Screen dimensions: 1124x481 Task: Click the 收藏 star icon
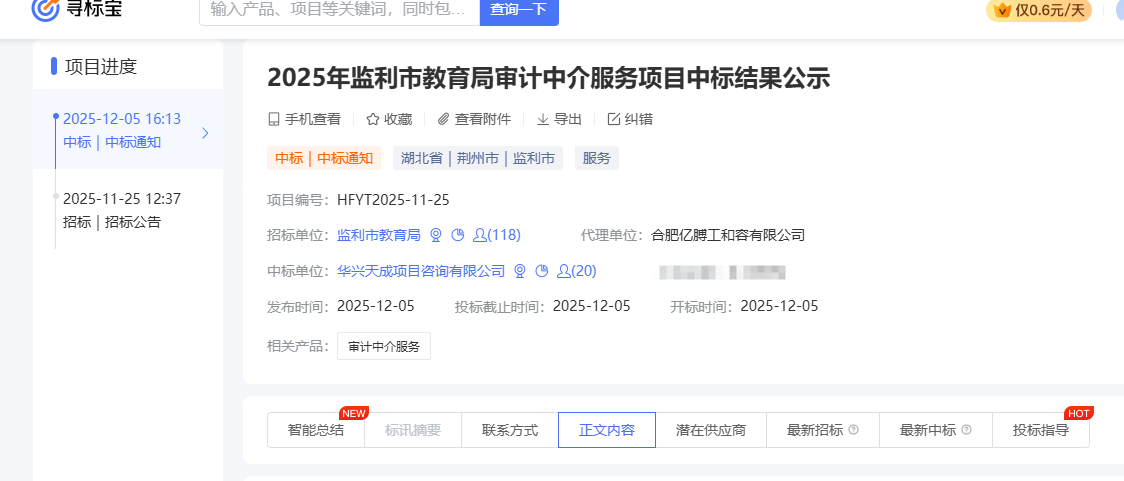click(373, 119)
